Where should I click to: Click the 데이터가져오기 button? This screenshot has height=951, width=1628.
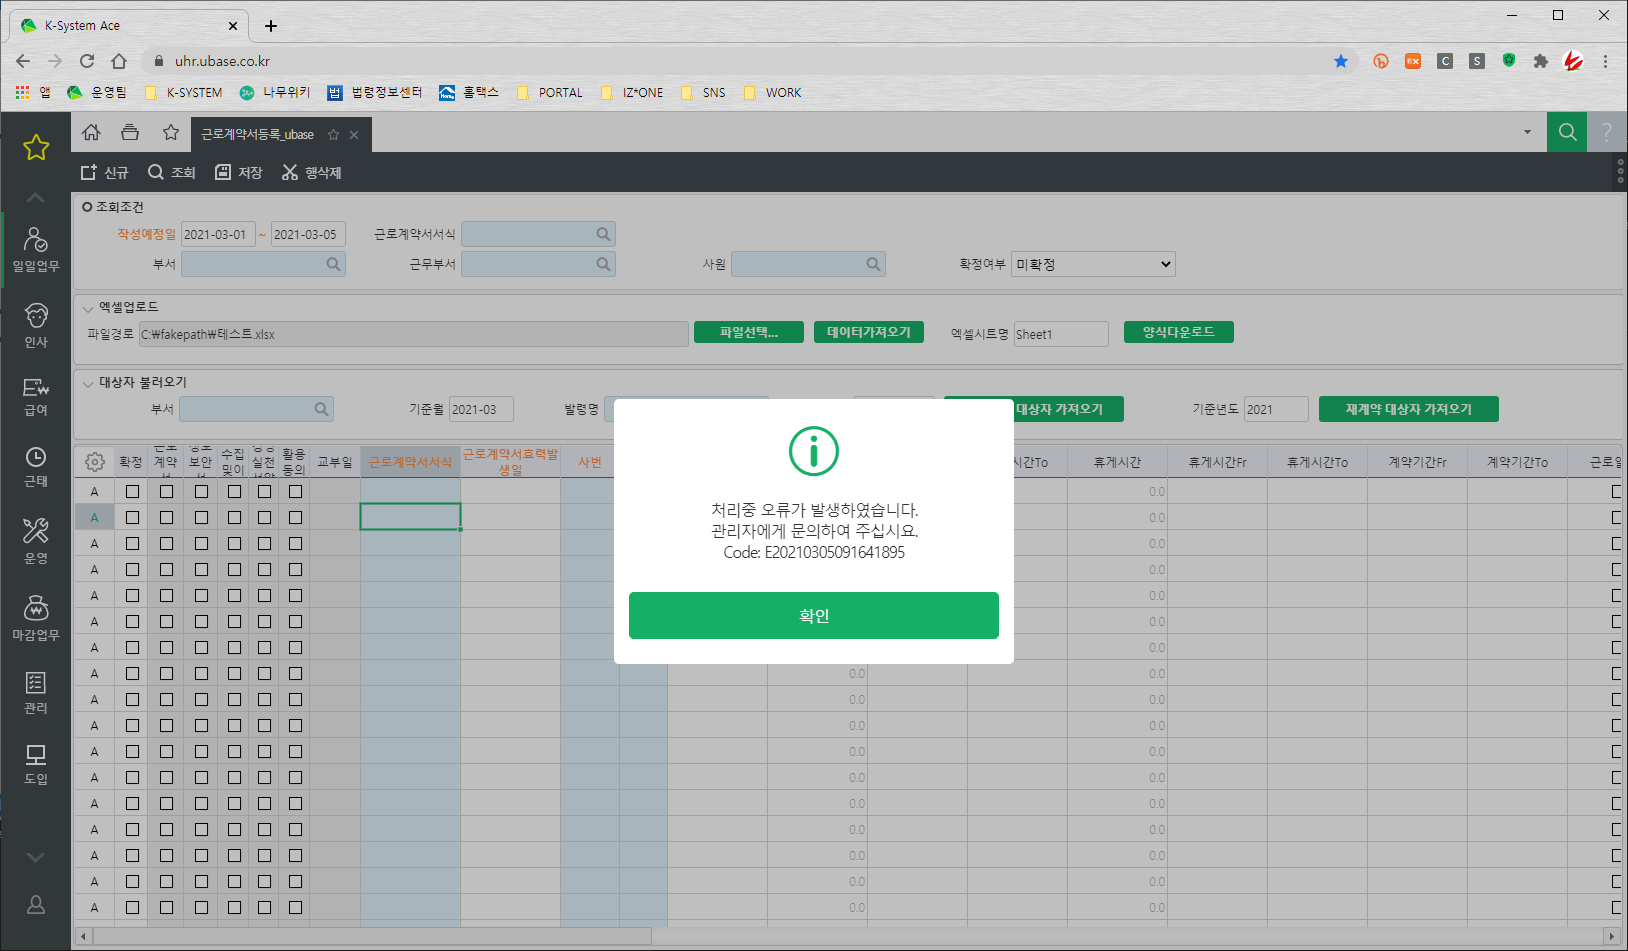[x=869, y=332]
